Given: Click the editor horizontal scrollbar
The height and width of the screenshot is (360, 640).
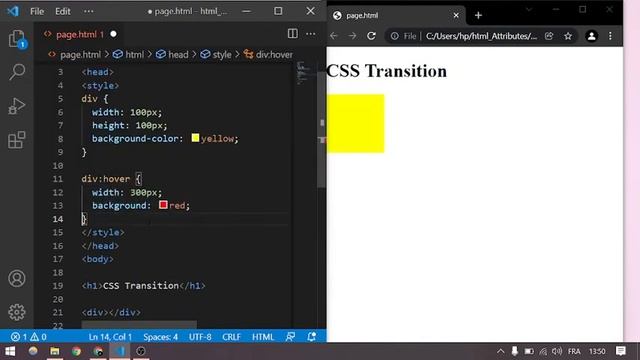Looking at the screenshot, I should pos(139,325).
